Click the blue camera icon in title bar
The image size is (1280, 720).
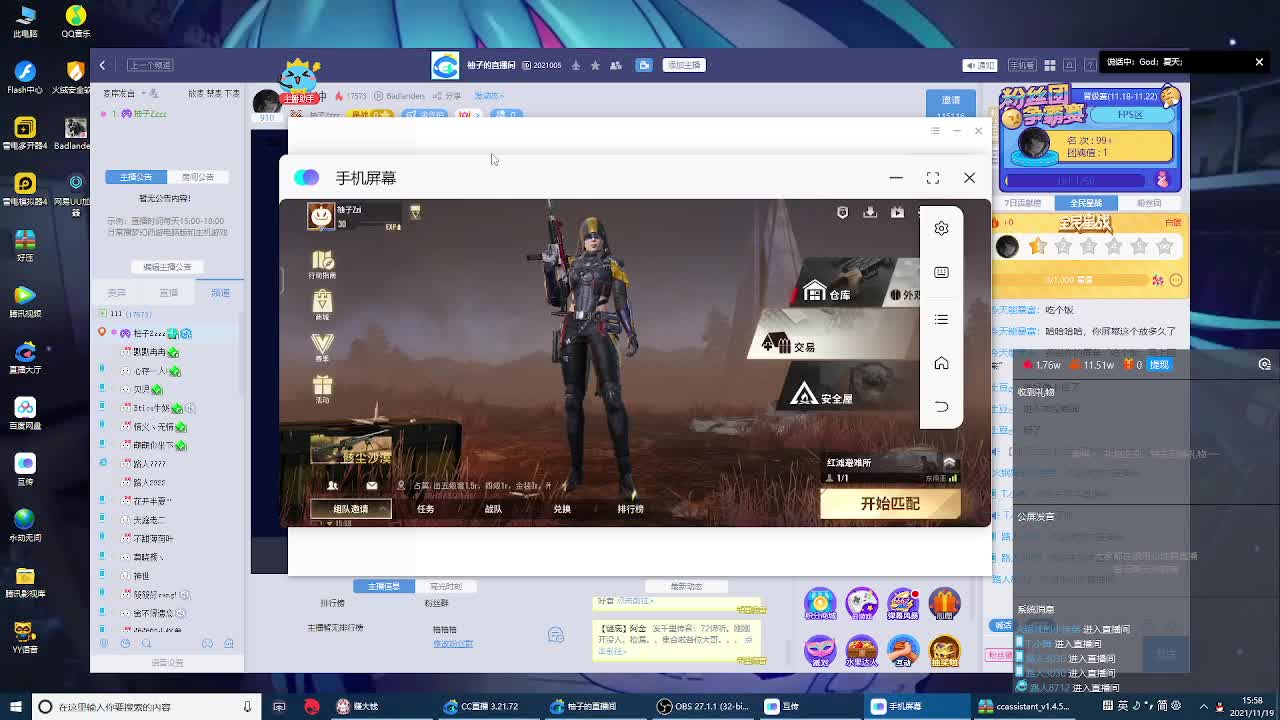click(x=644, y=65)
